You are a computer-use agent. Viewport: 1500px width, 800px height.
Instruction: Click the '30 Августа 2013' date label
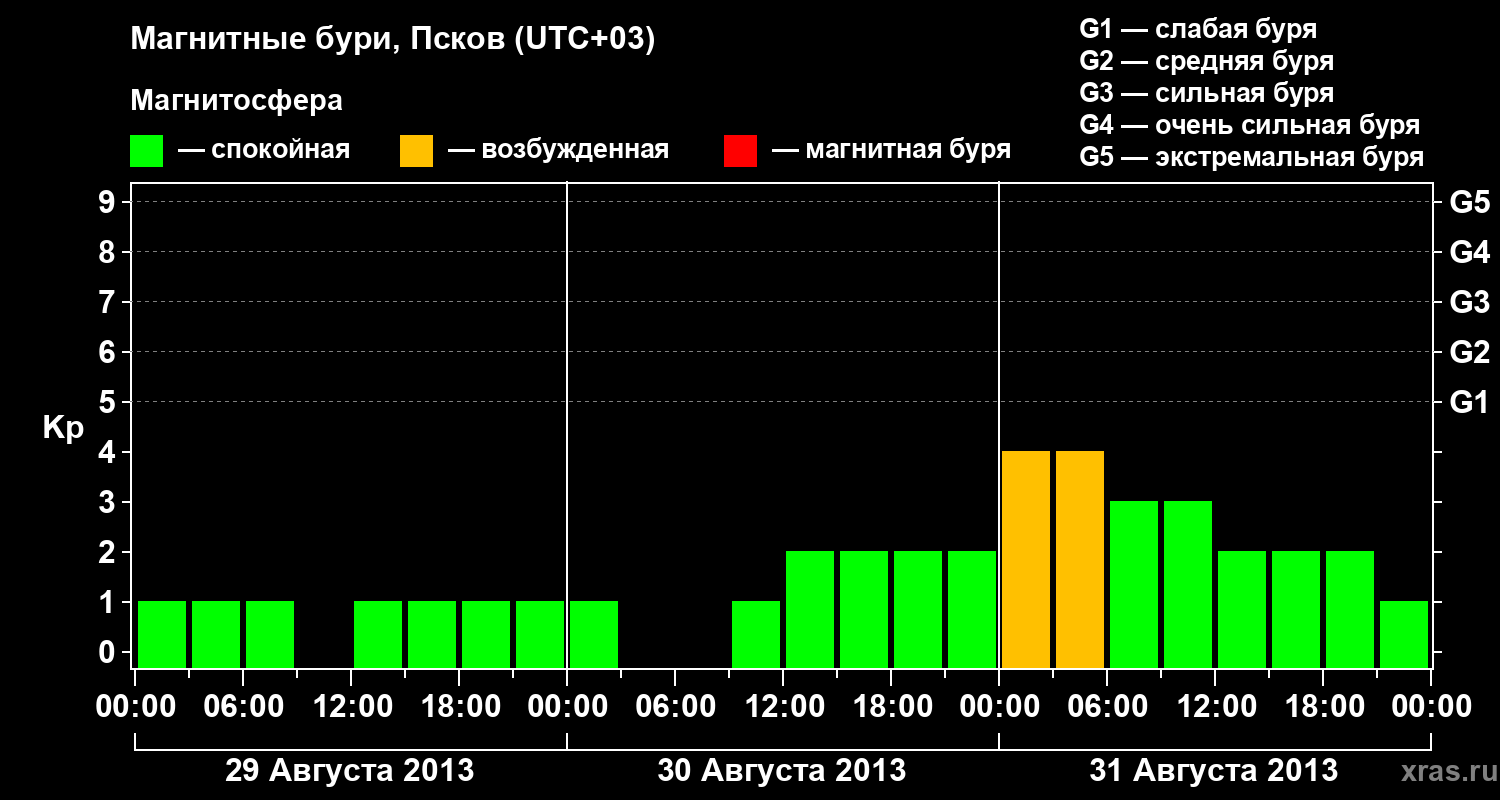click(782, 771)
